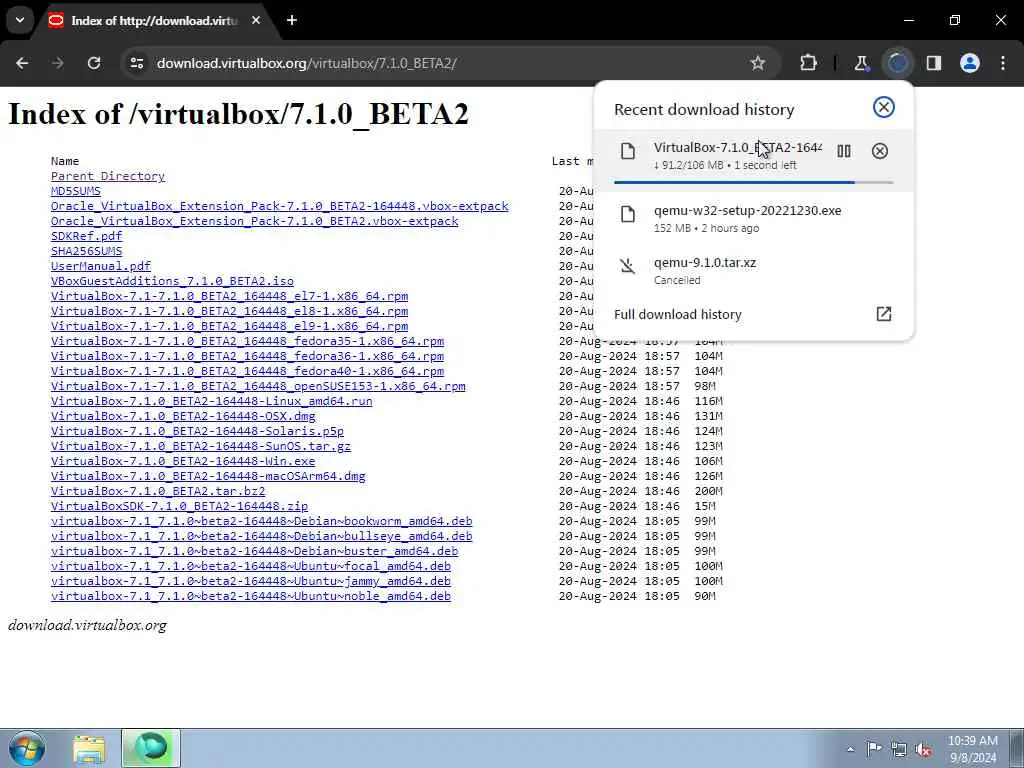
Task: Open Chrome Labs flask icon
Action: [x=861, y=63]
